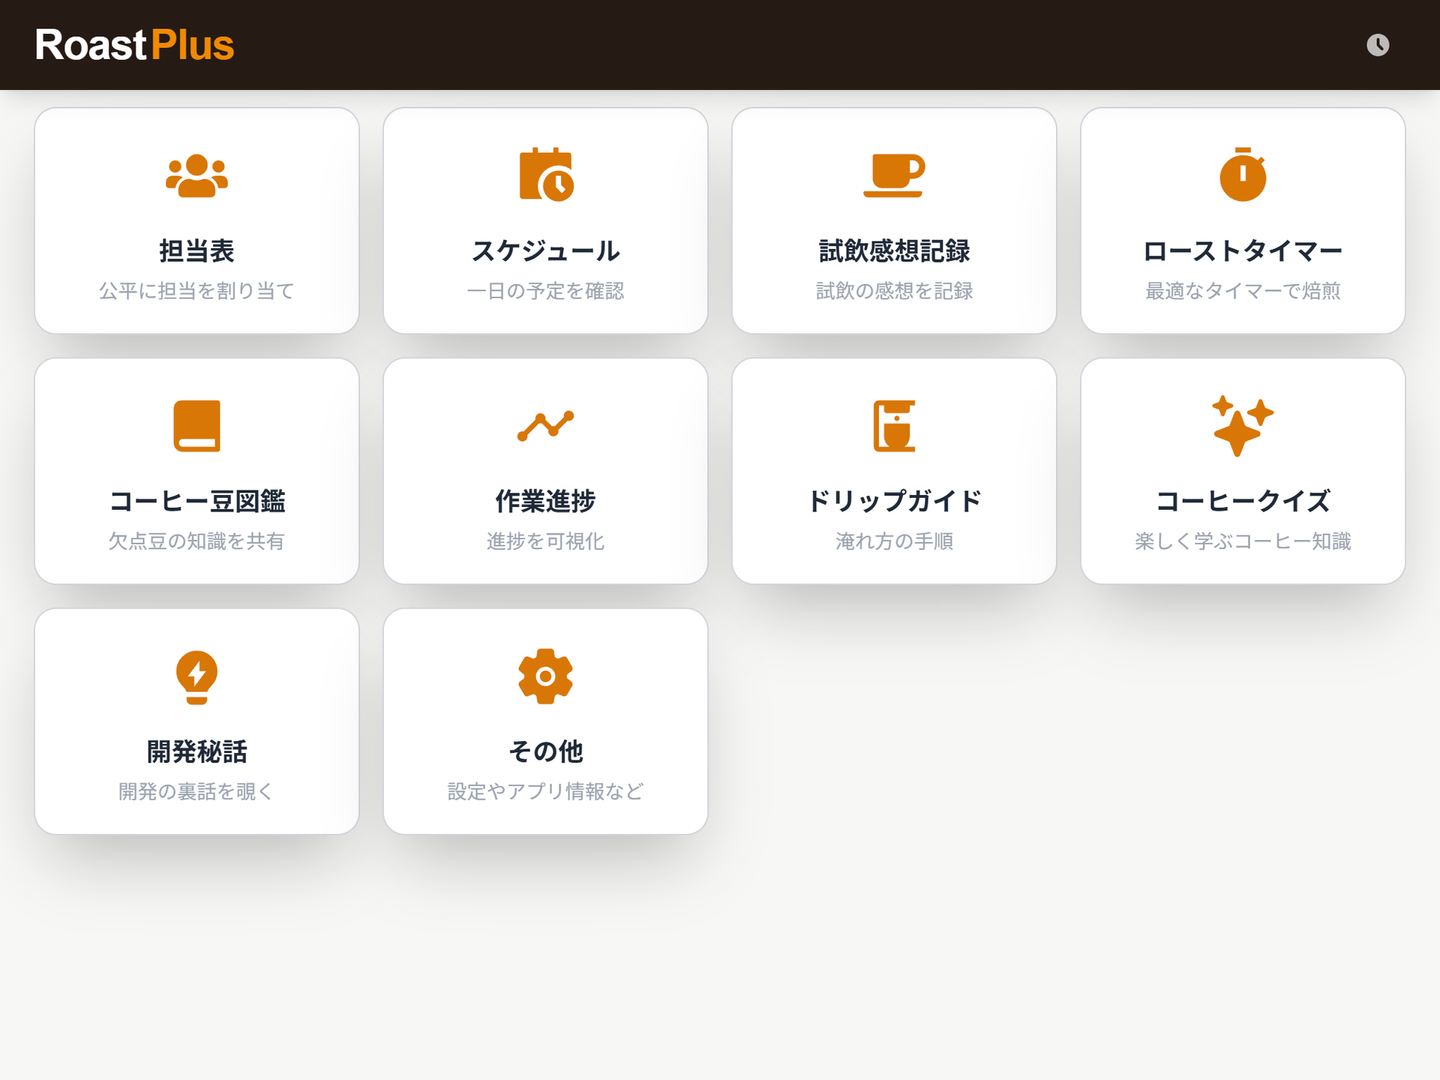Image resolution: width=1440 pixels, height=1080 pixels.
Task: Click the line chart icon for 作業進捗
Action: click(x=546, y=426)
